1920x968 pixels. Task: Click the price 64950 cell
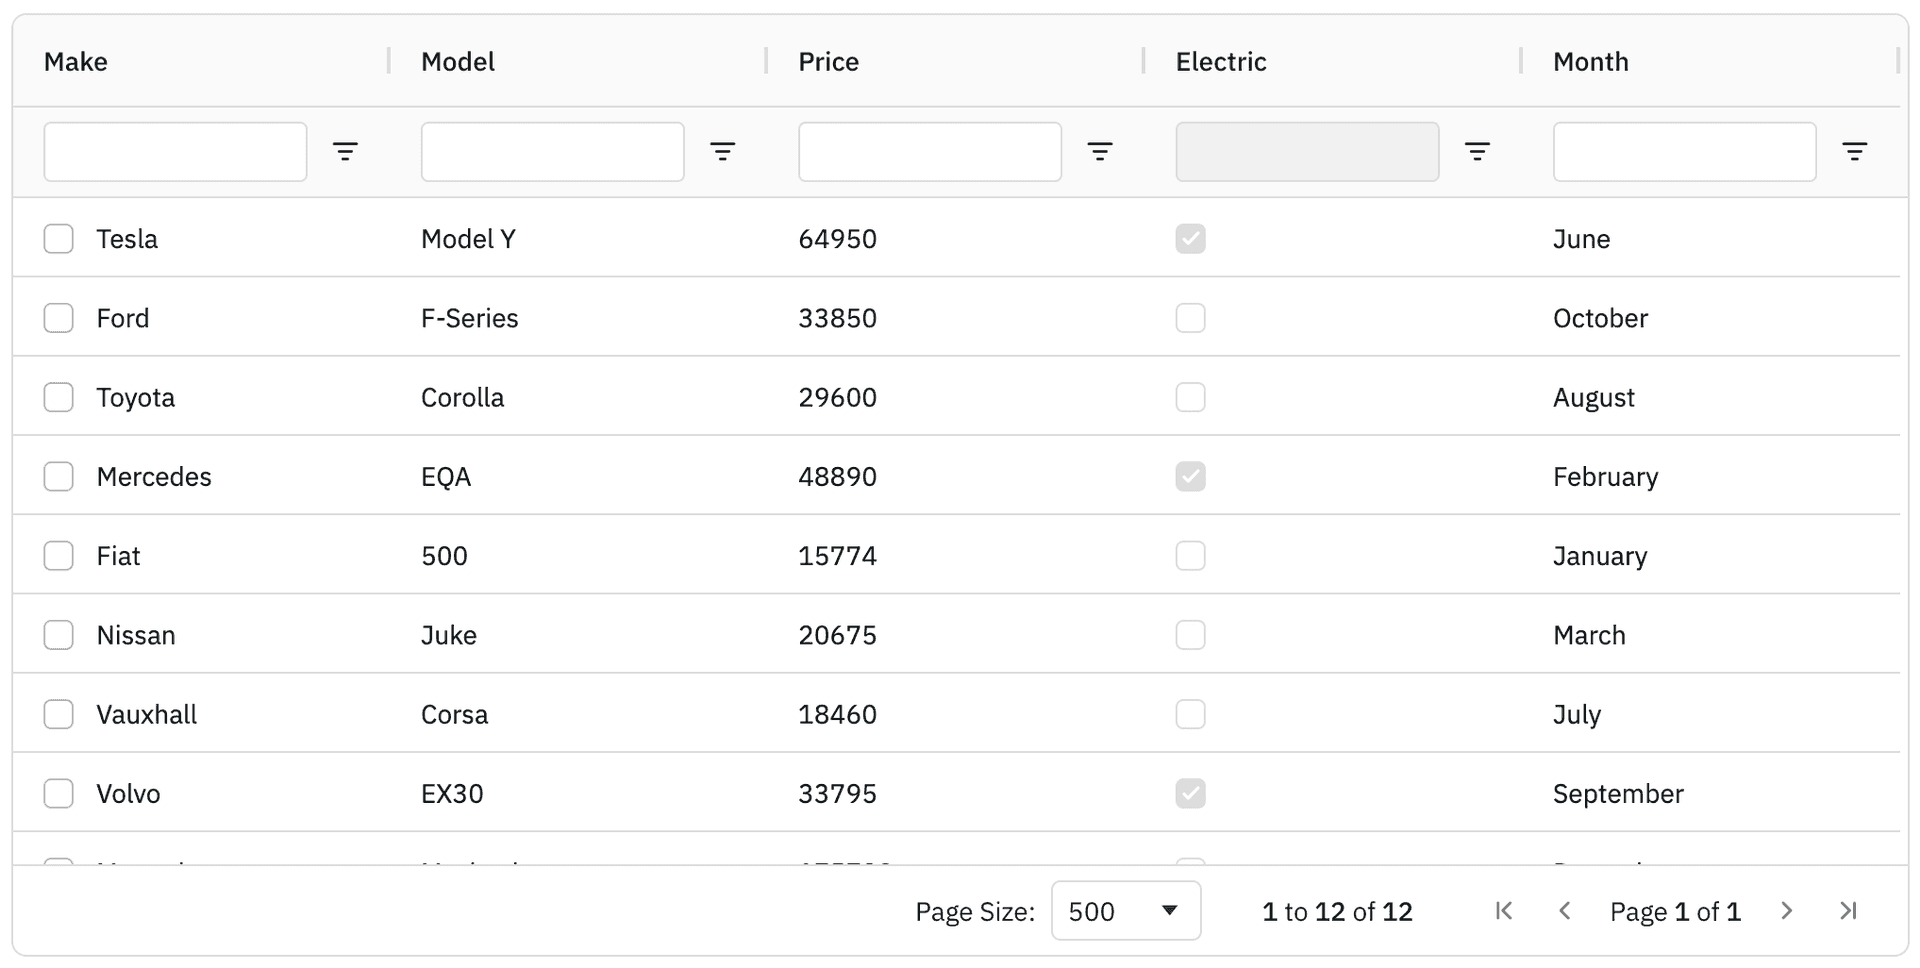coord(838,239)
